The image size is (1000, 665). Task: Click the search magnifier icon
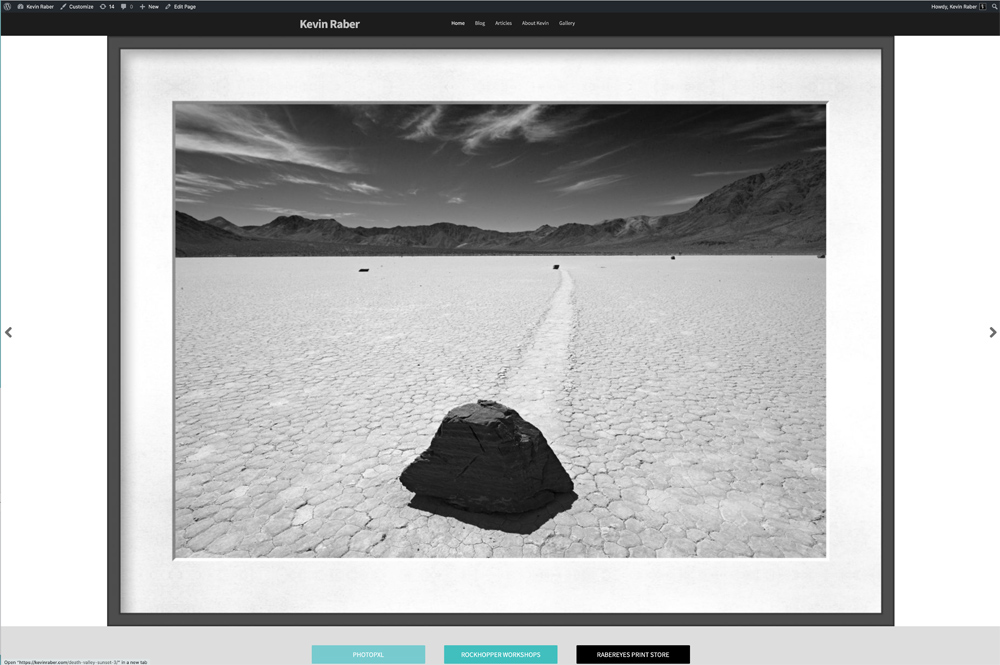click(995, 6)
